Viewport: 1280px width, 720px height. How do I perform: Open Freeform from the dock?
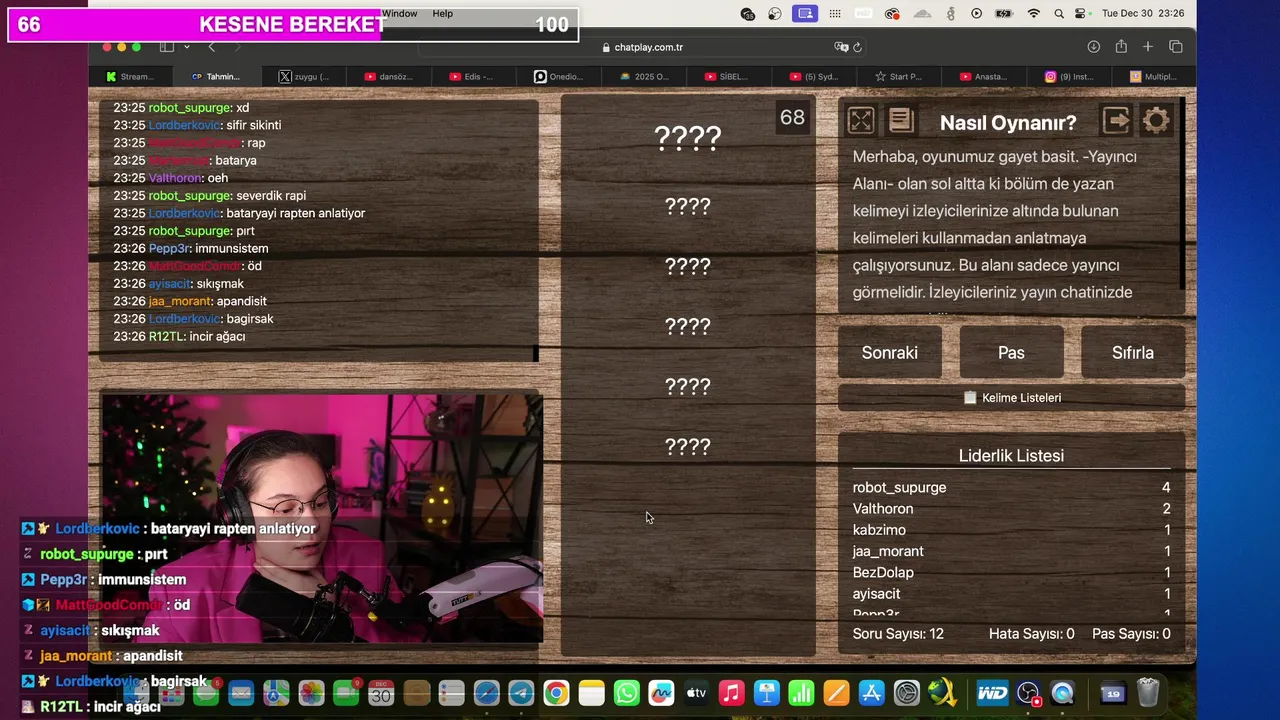point(661,692)
